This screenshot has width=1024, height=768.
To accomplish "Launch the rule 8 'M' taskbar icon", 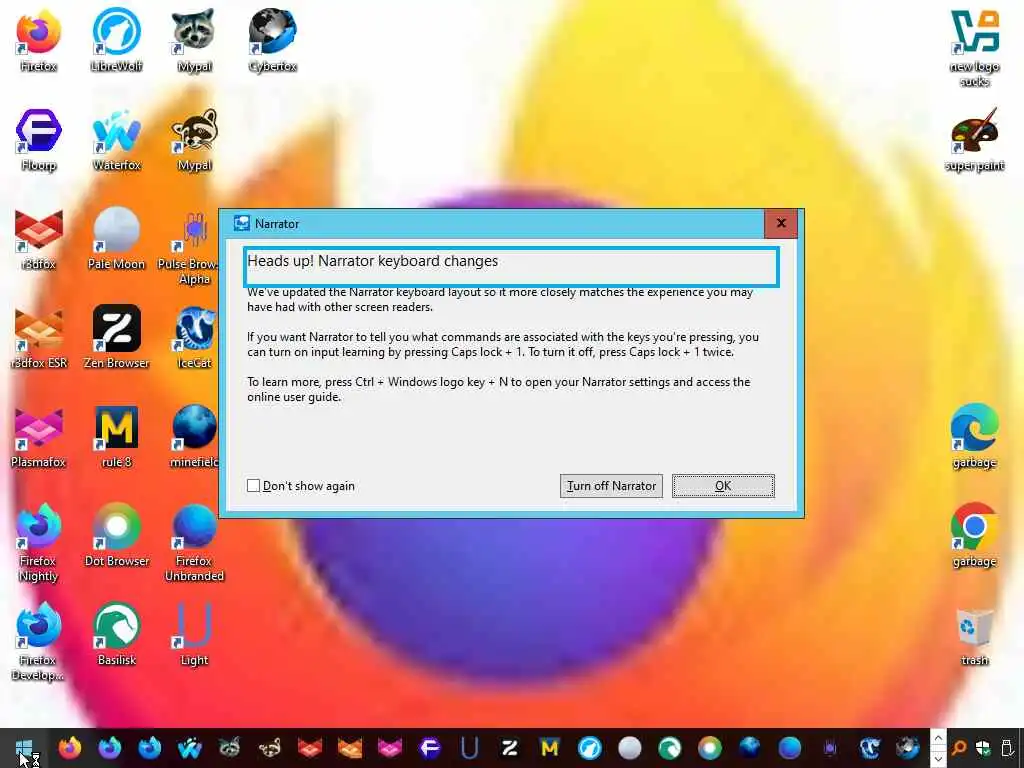I will 549,748.
